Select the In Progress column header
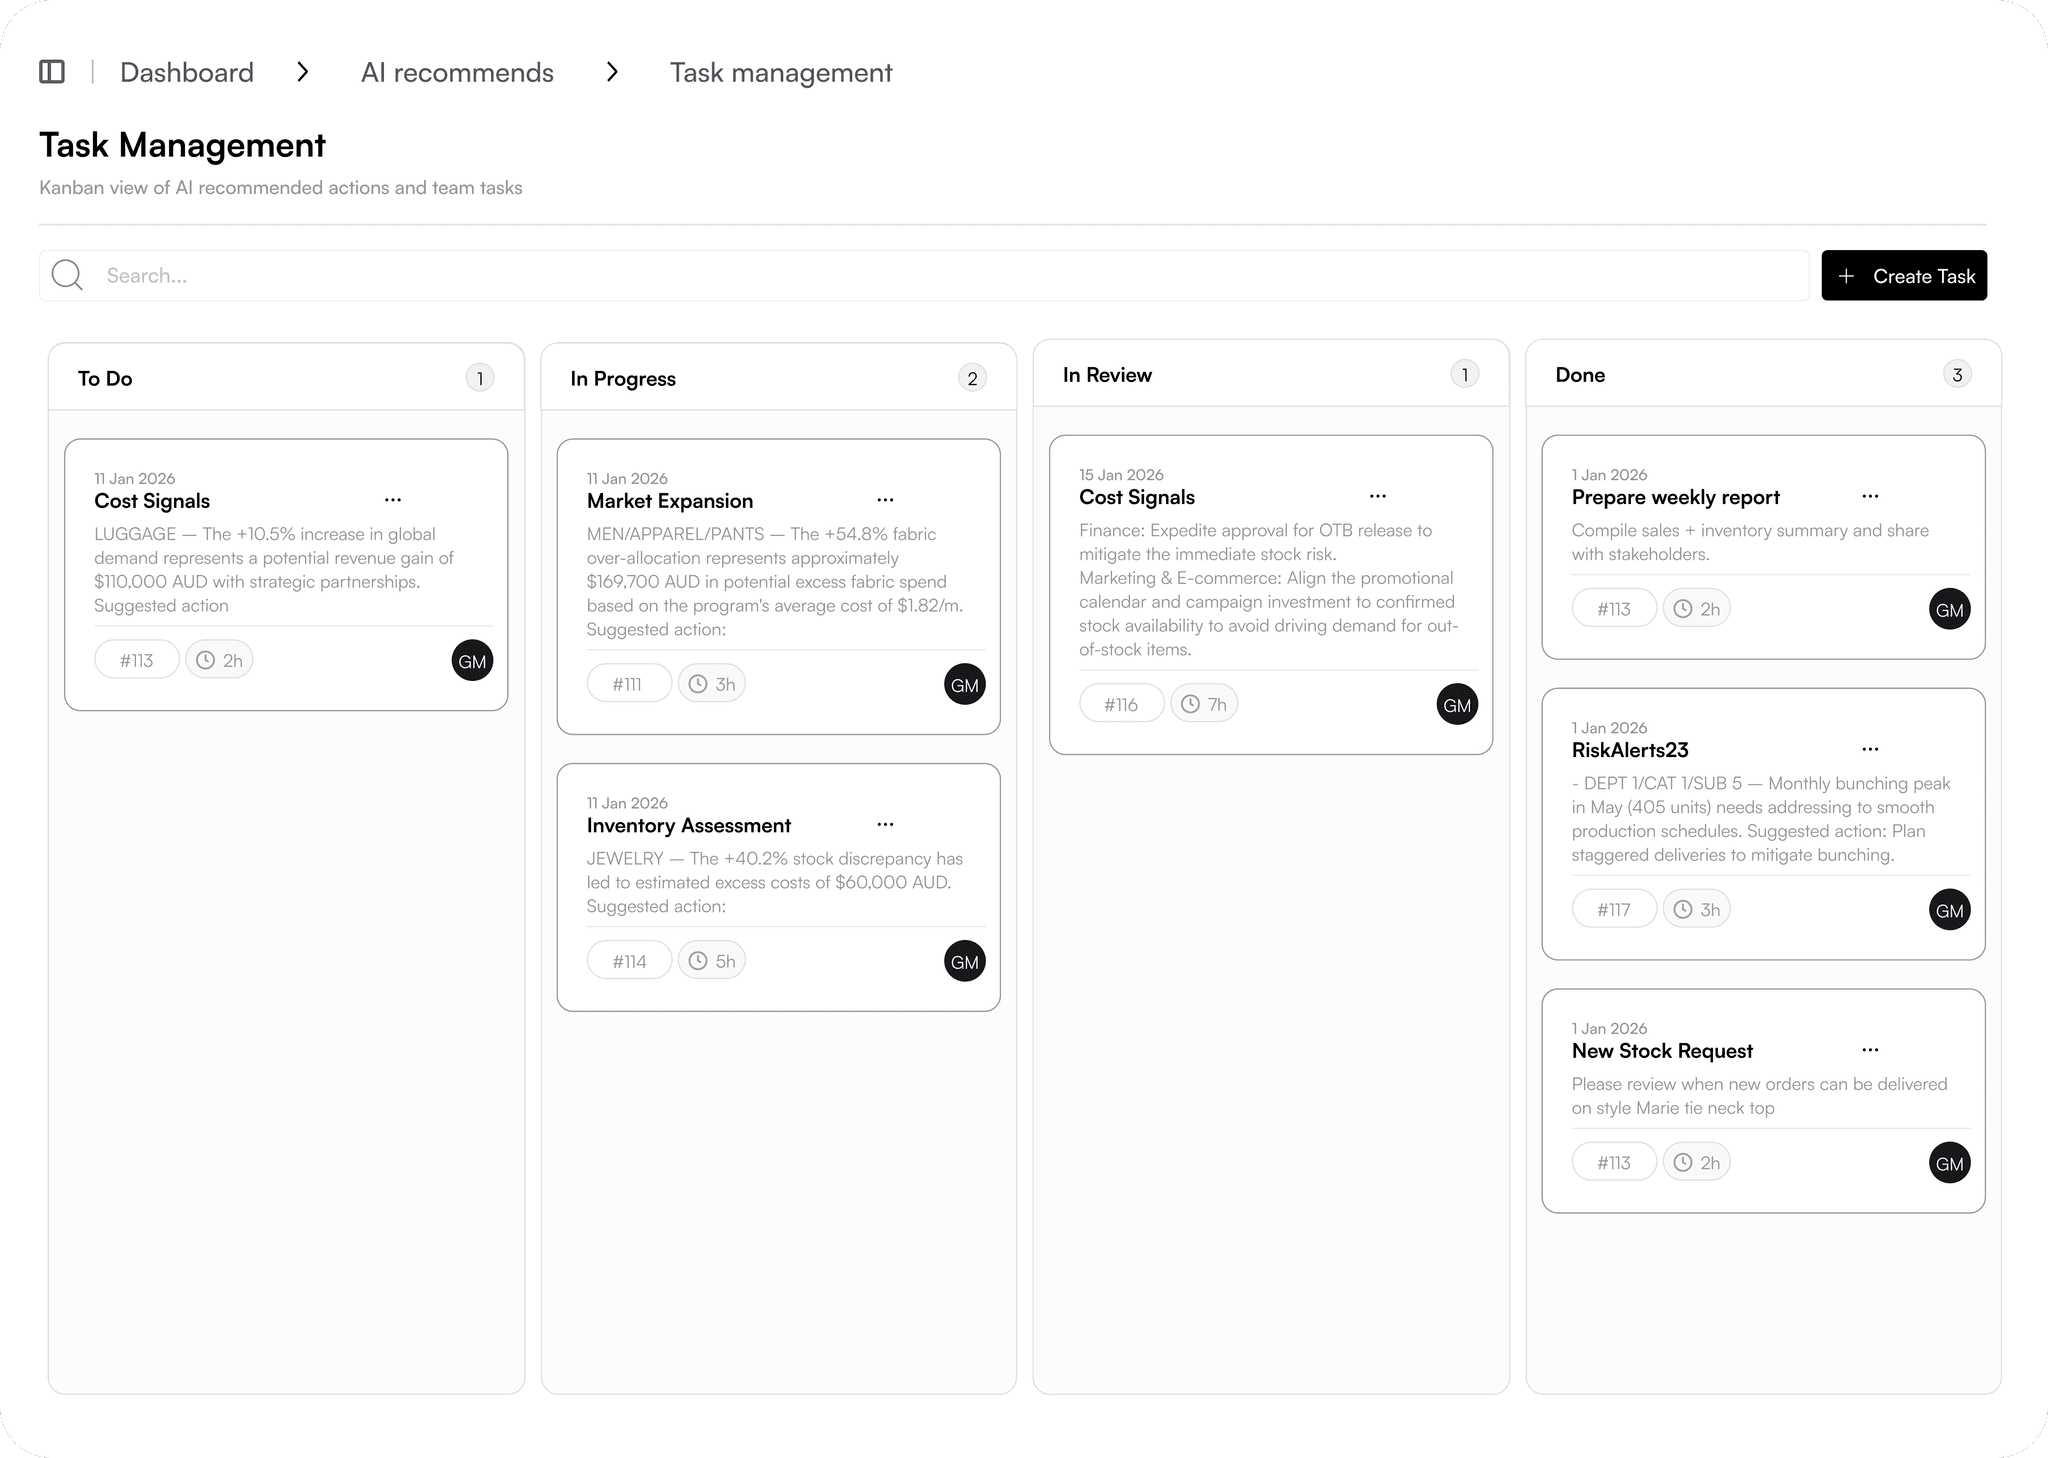Screen dimensions: 2048x1458 click(x=623, y=378)
